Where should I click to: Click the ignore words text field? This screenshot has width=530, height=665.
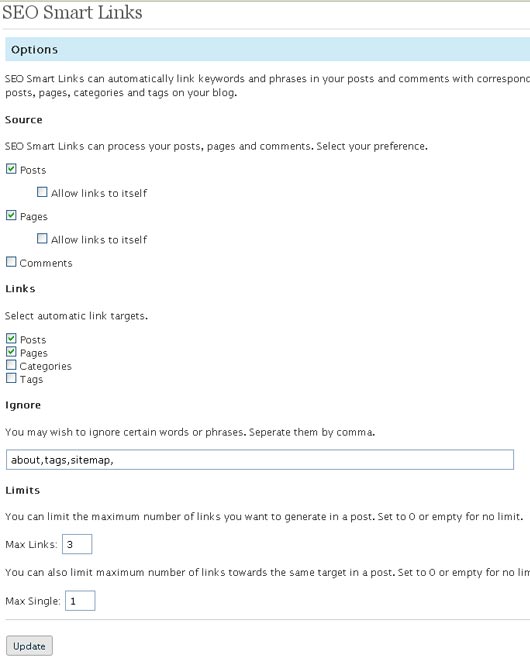tap(260, 460)
